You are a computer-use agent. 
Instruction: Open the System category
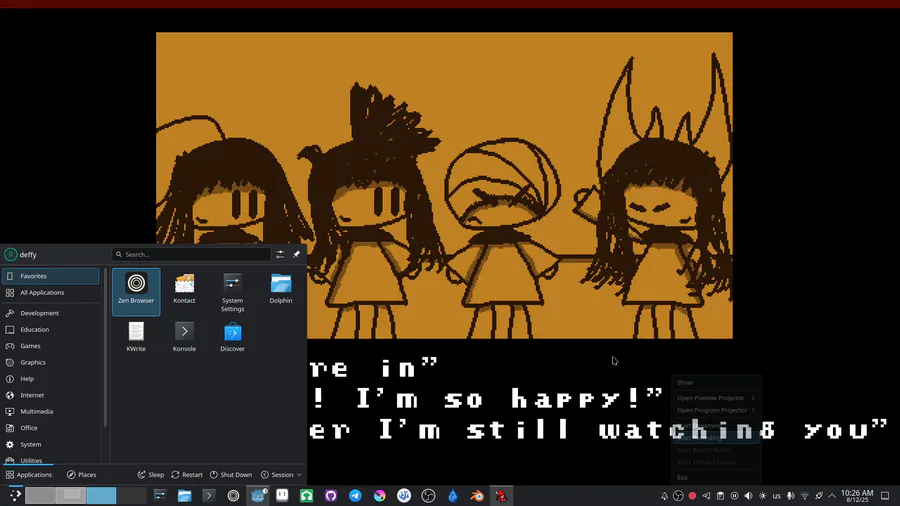pyautogui.click(x=51, y=444)
